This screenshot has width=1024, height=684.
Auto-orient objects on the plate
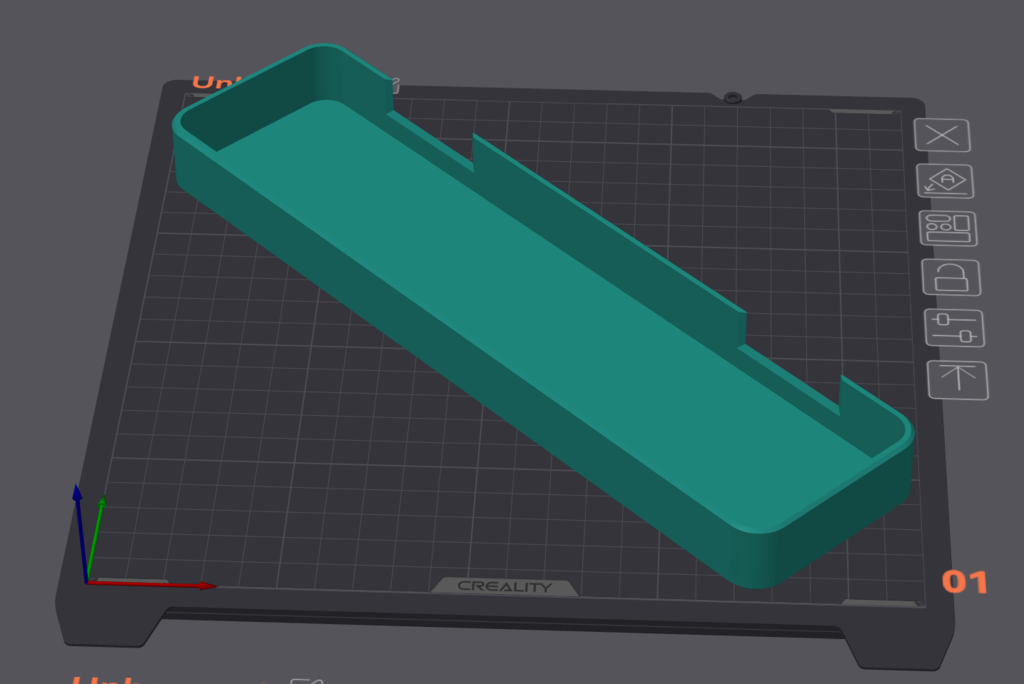[x=945, y=181]
